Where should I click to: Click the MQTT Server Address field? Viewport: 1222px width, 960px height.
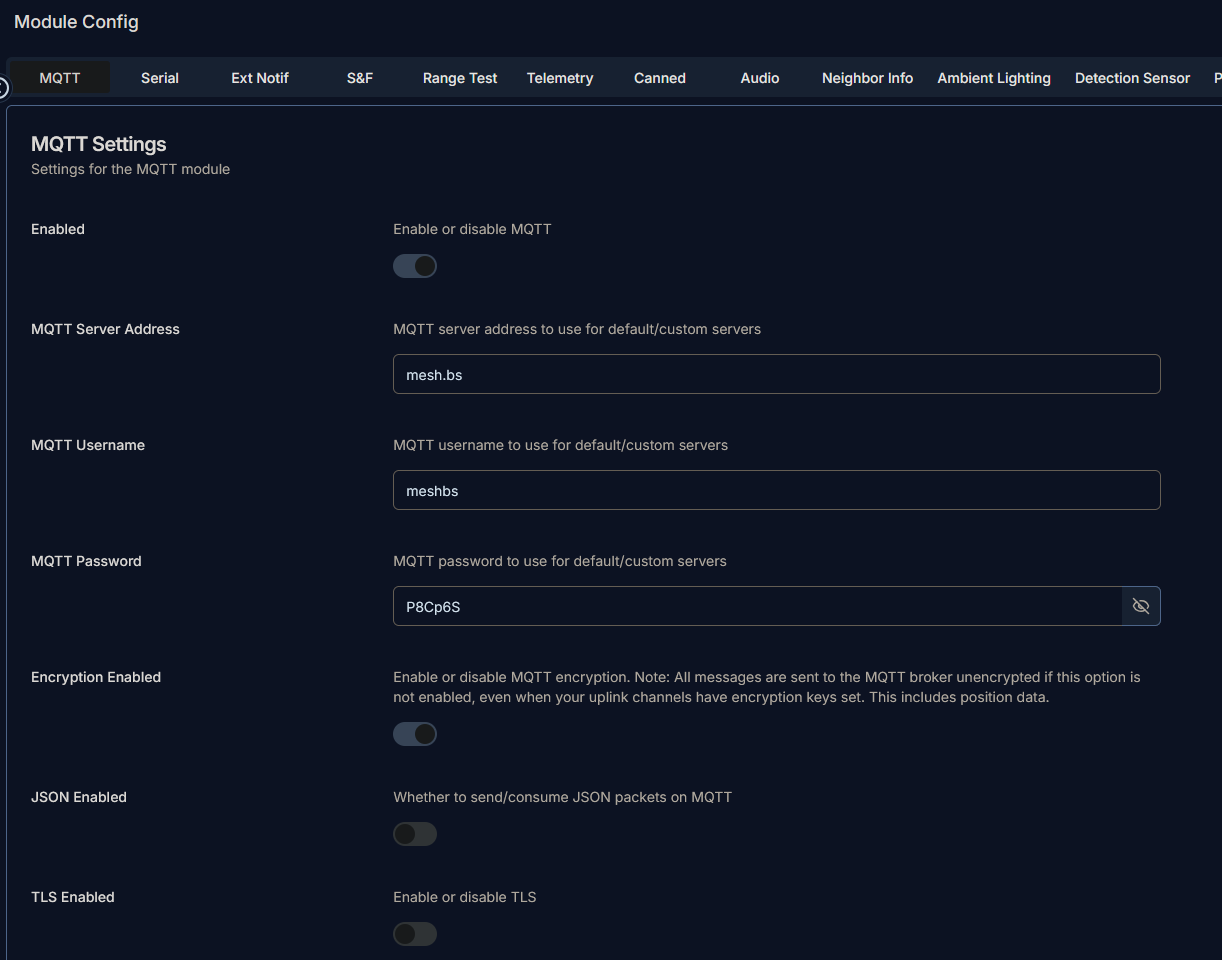click(x=776, y=374)
